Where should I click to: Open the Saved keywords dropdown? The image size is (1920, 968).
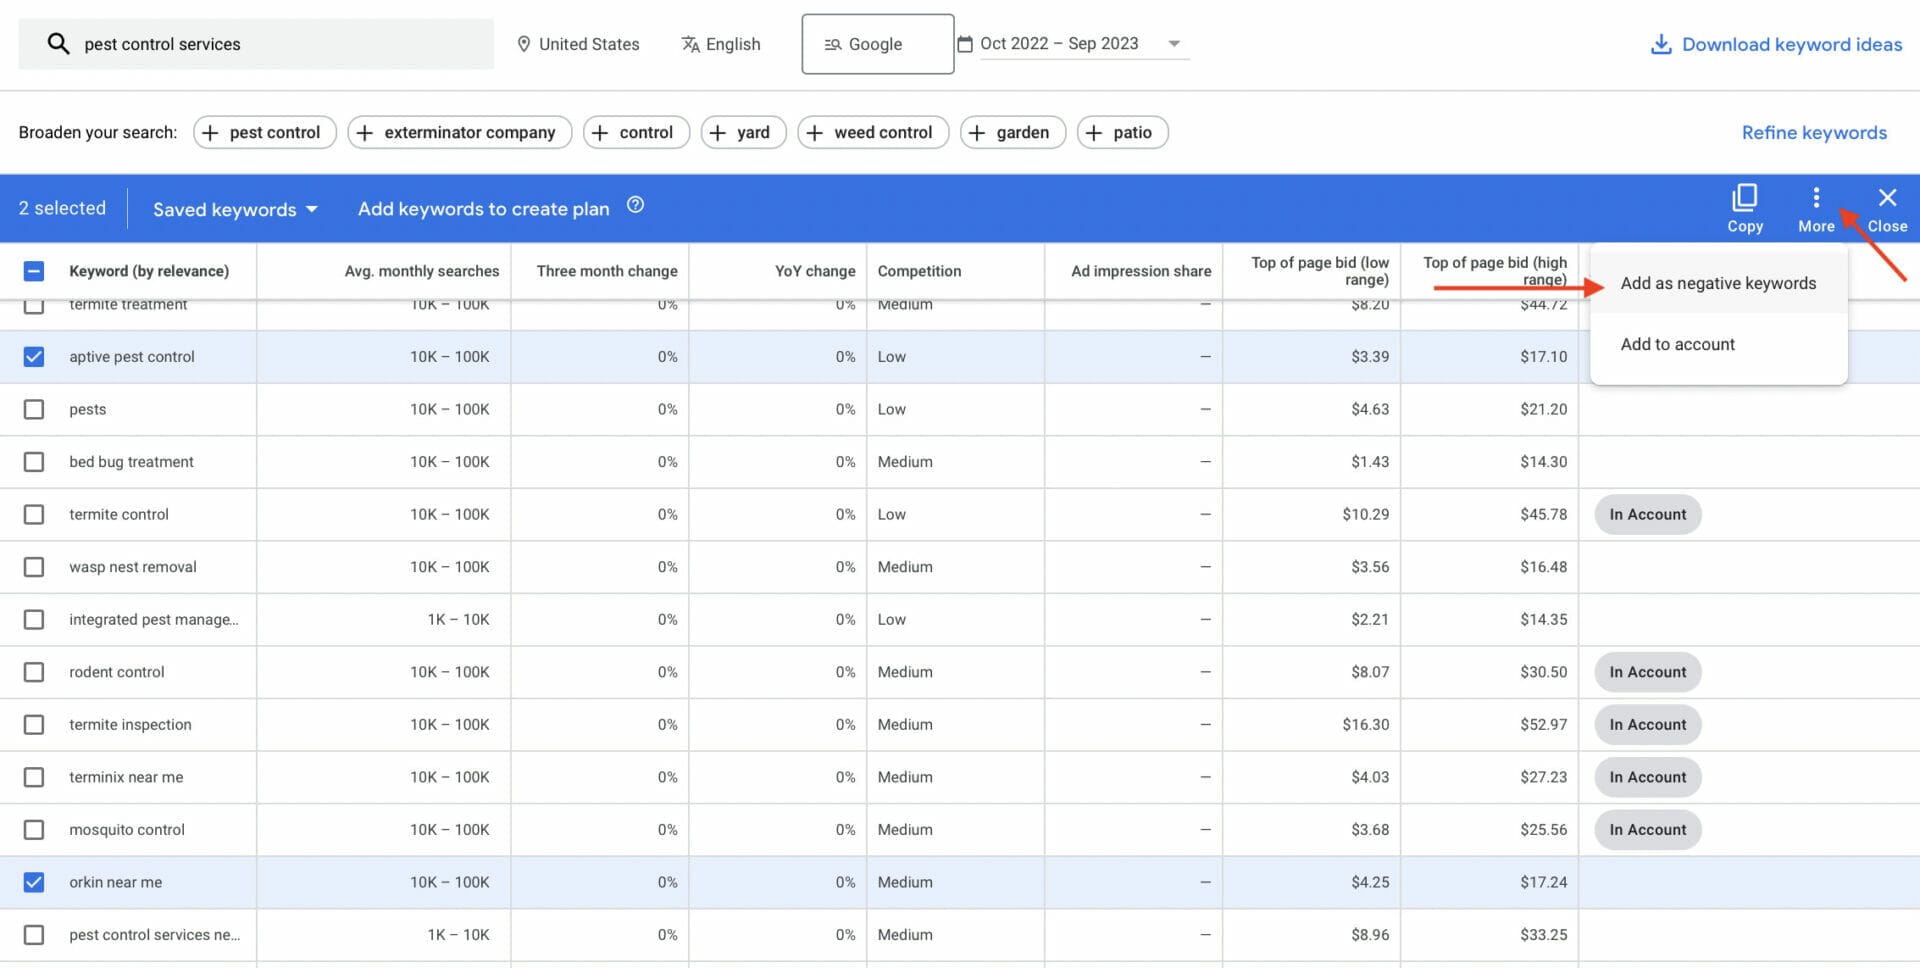234,208
